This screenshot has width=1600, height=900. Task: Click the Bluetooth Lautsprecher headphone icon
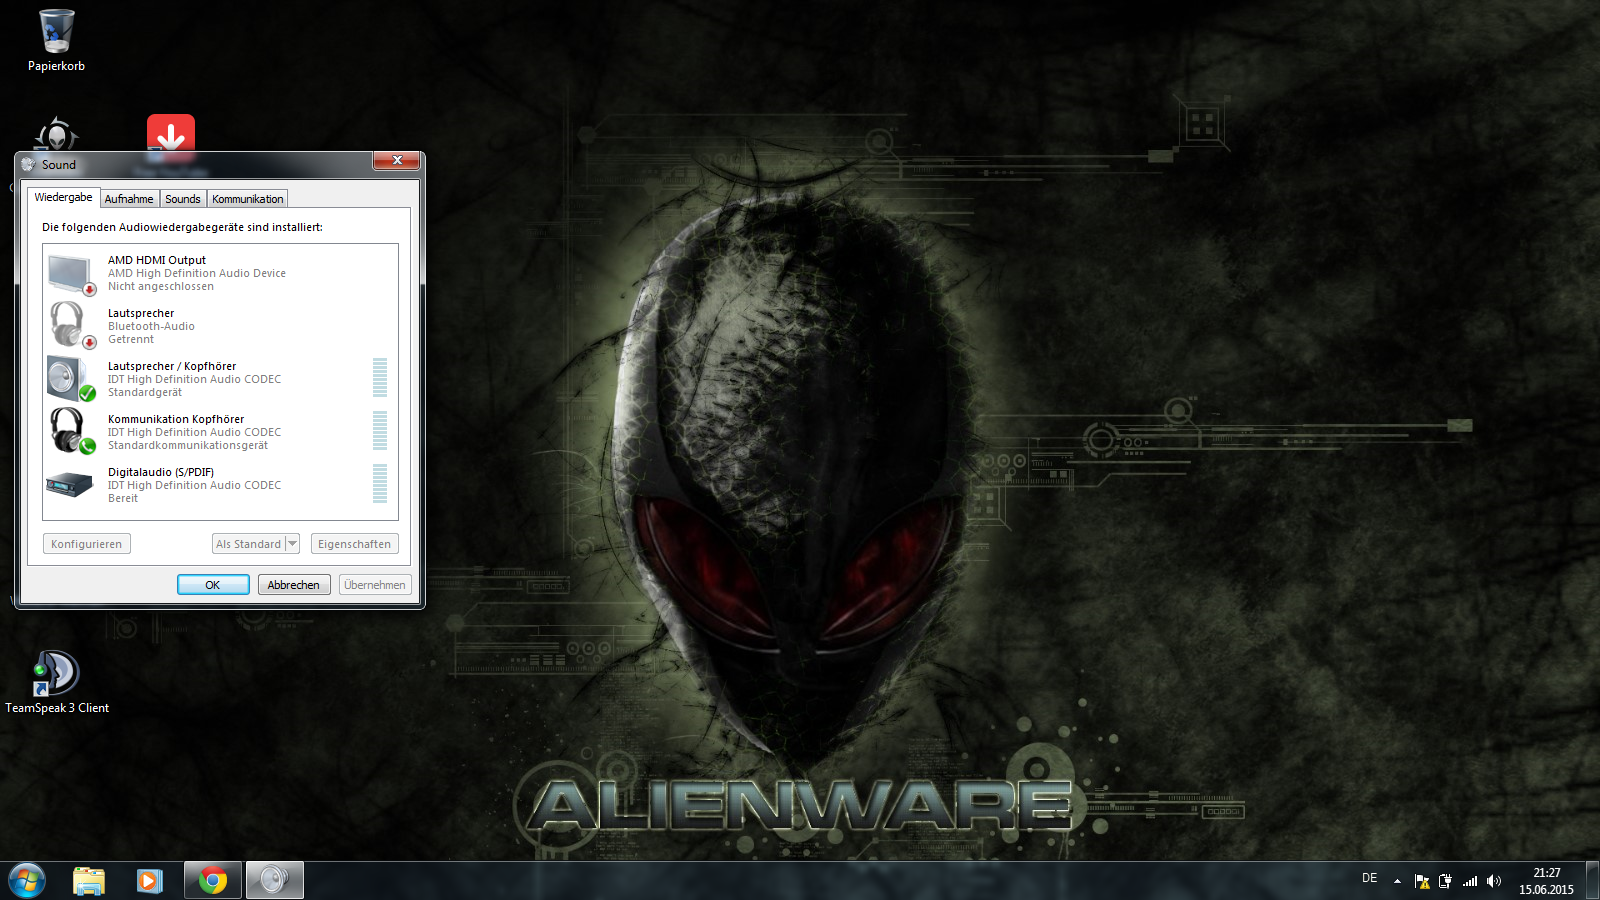click(71, 326)
